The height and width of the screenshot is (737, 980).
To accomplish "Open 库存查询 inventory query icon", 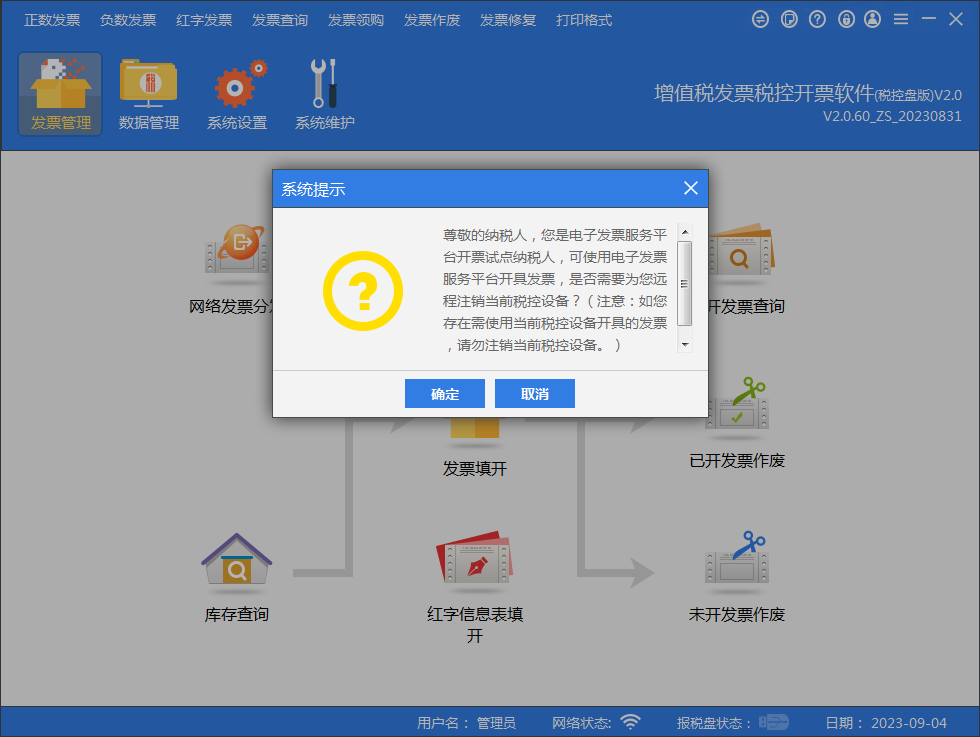I will 236,565.
